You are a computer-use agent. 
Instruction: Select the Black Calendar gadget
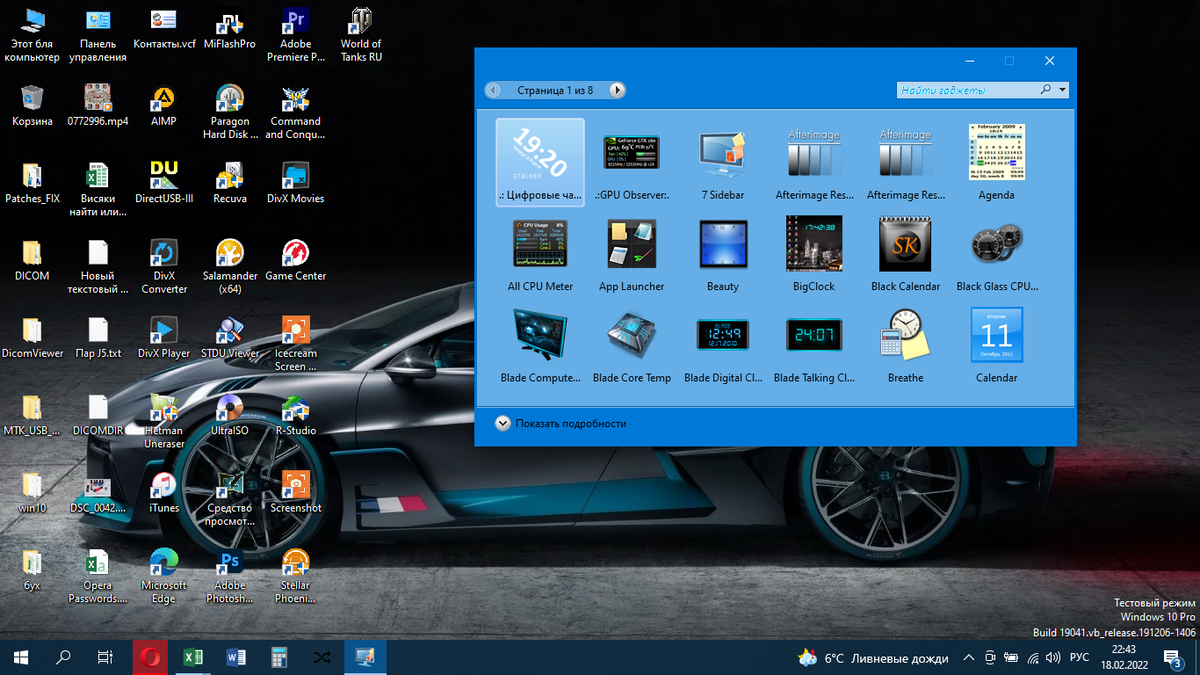pyautogui.click(x=906, y=253)
